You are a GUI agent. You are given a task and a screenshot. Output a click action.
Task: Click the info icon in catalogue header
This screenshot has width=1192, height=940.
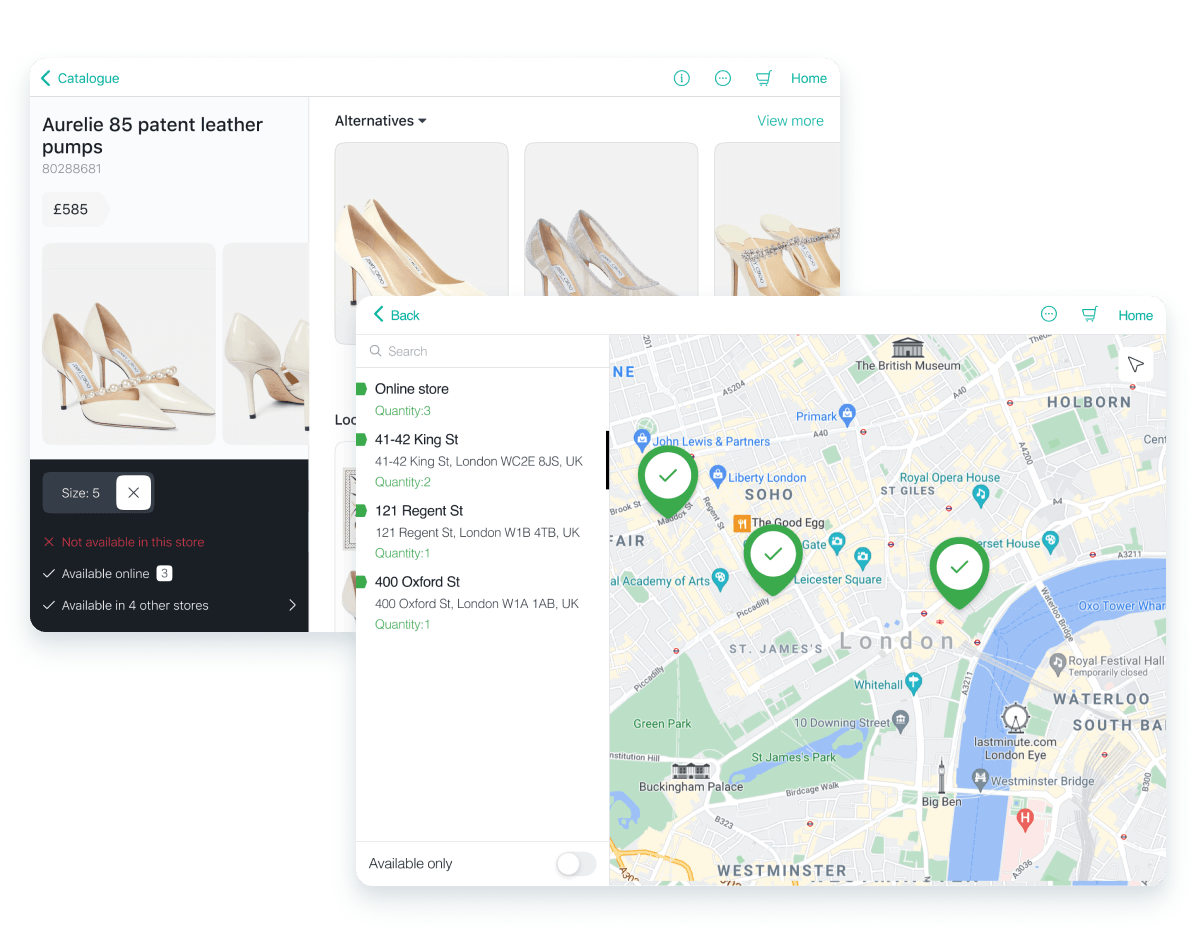682,78
